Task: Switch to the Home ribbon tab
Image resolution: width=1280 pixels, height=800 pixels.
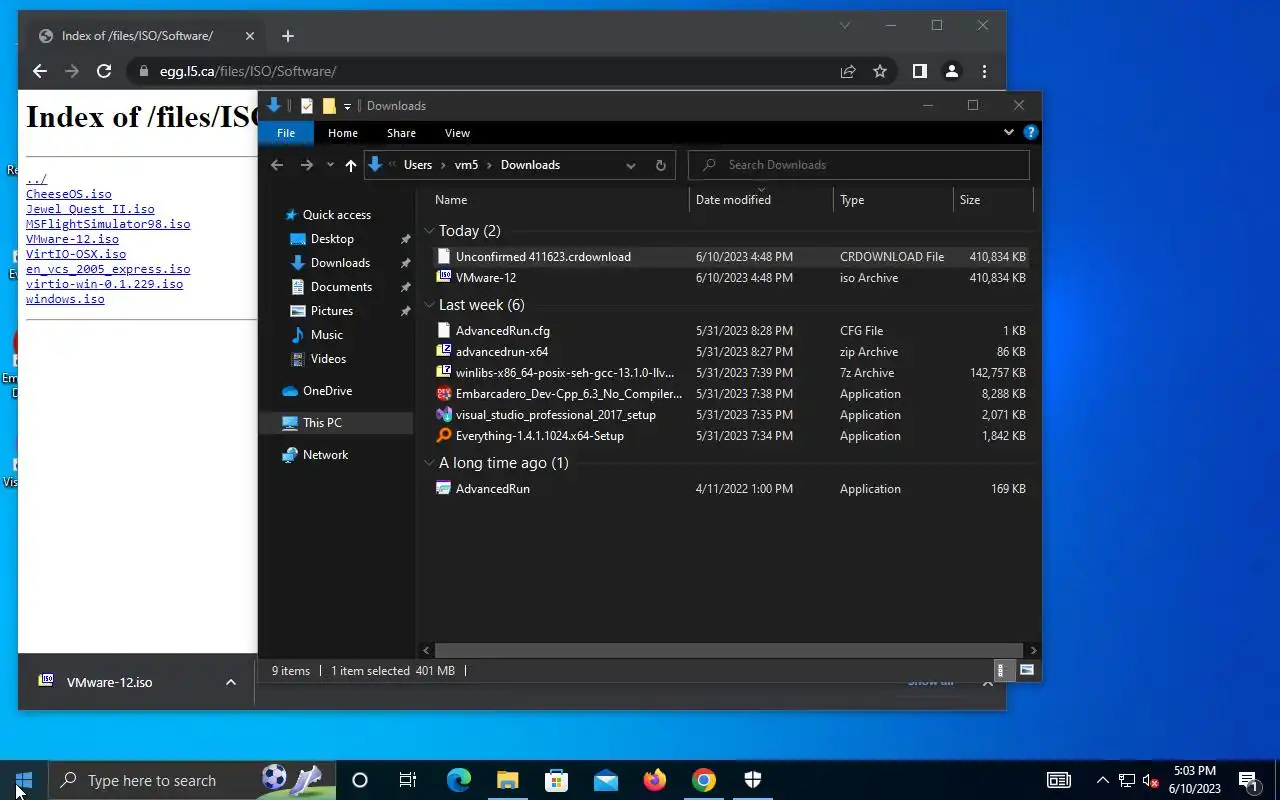Action: [343, 133]
